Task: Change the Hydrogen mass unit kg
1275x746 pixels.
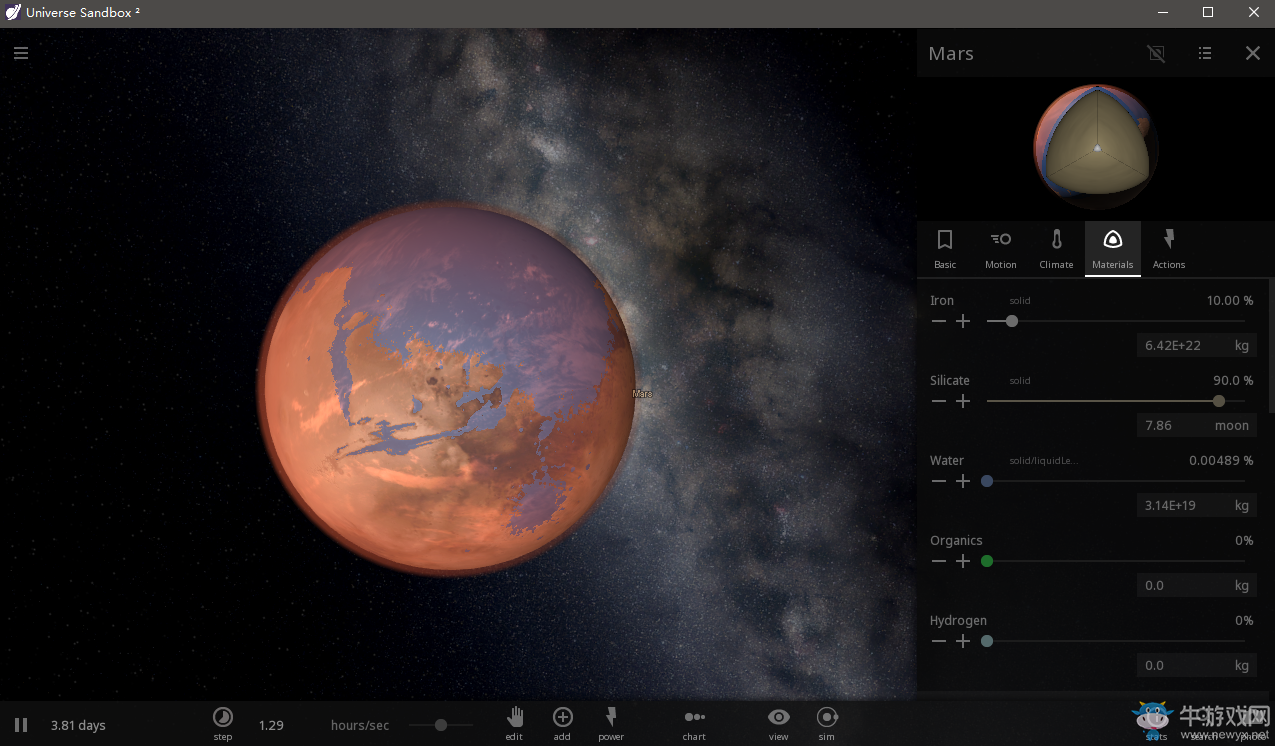Action: coord(1242,665)
